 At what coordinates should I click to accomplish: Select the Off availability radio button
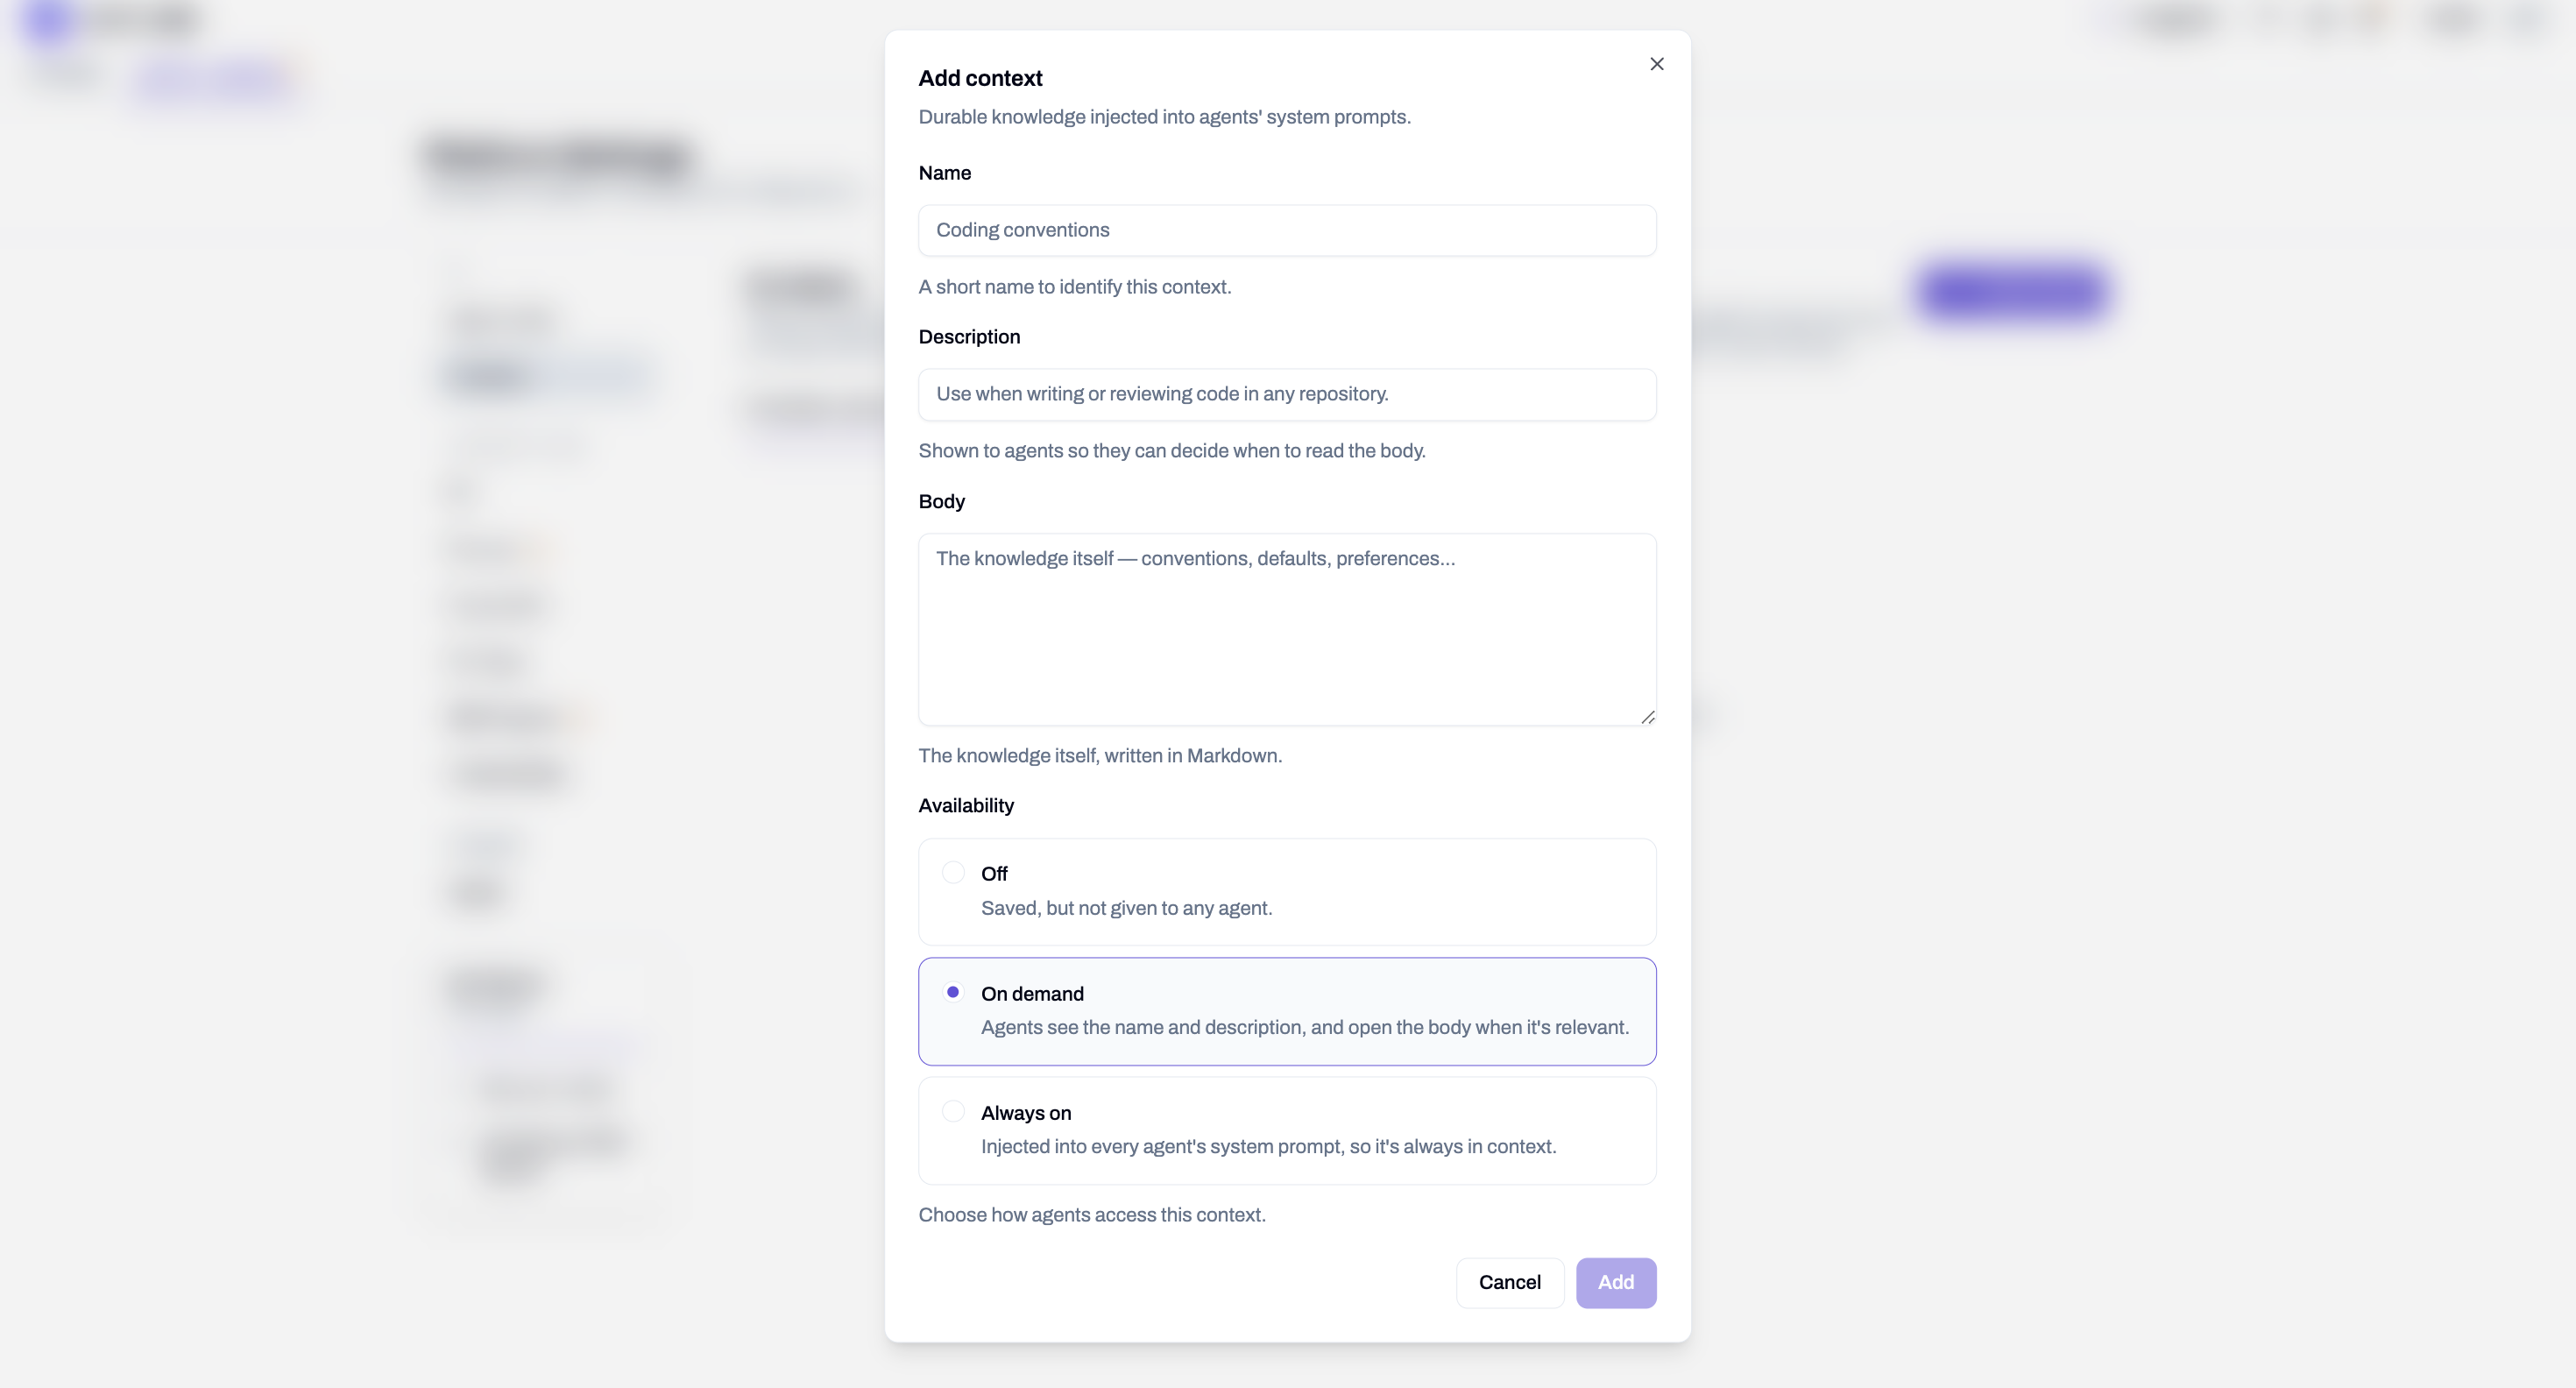(953, 873)
